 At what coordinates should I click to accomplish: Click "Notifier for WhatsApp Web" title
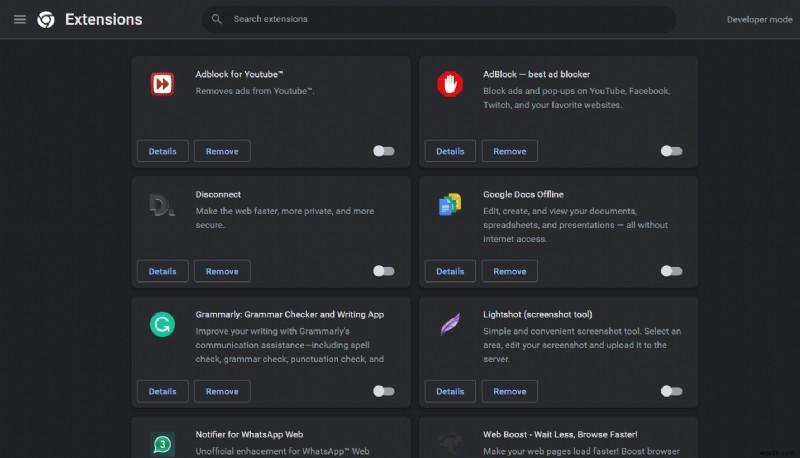coord(249,435)
